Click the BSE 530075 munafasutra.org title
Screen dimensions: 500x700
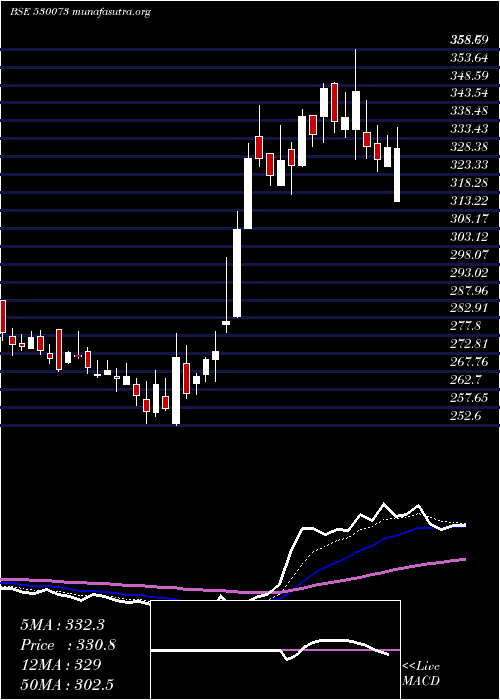pyautogui.click(x=80, y=12)
